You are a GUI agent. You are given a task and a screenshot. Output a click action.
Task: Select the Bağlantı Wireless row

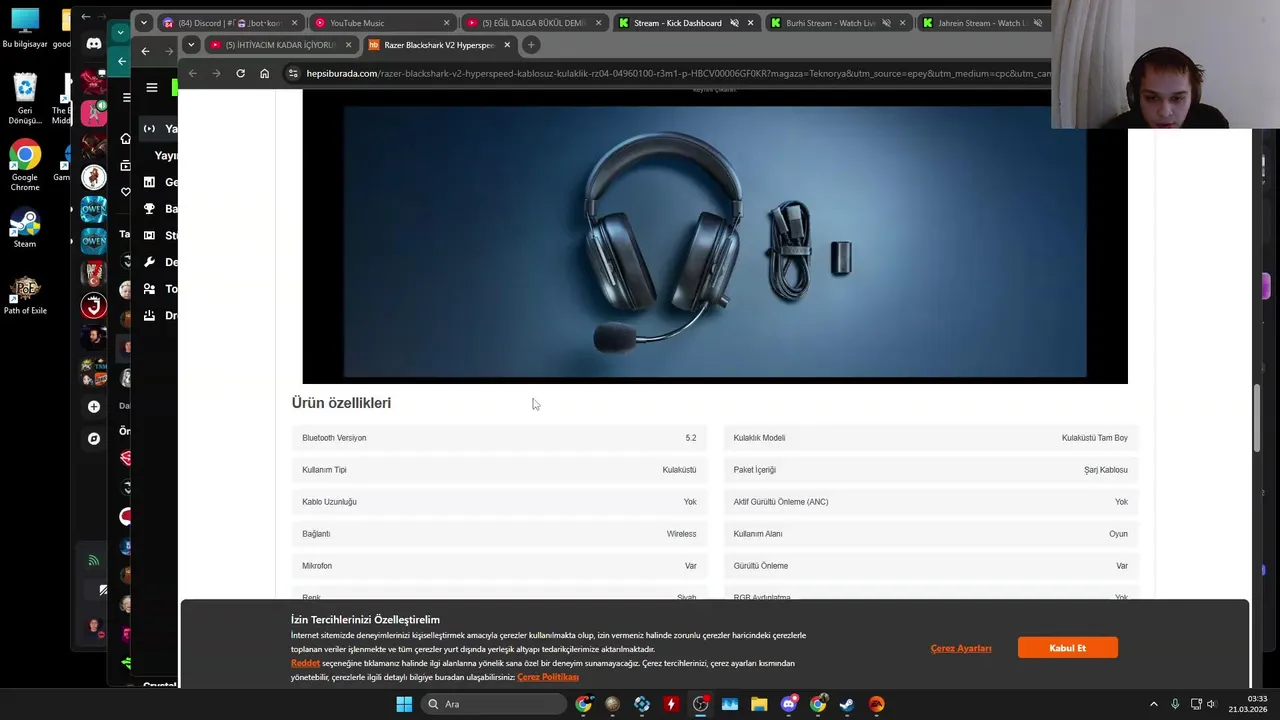click(x=499, y=534)
